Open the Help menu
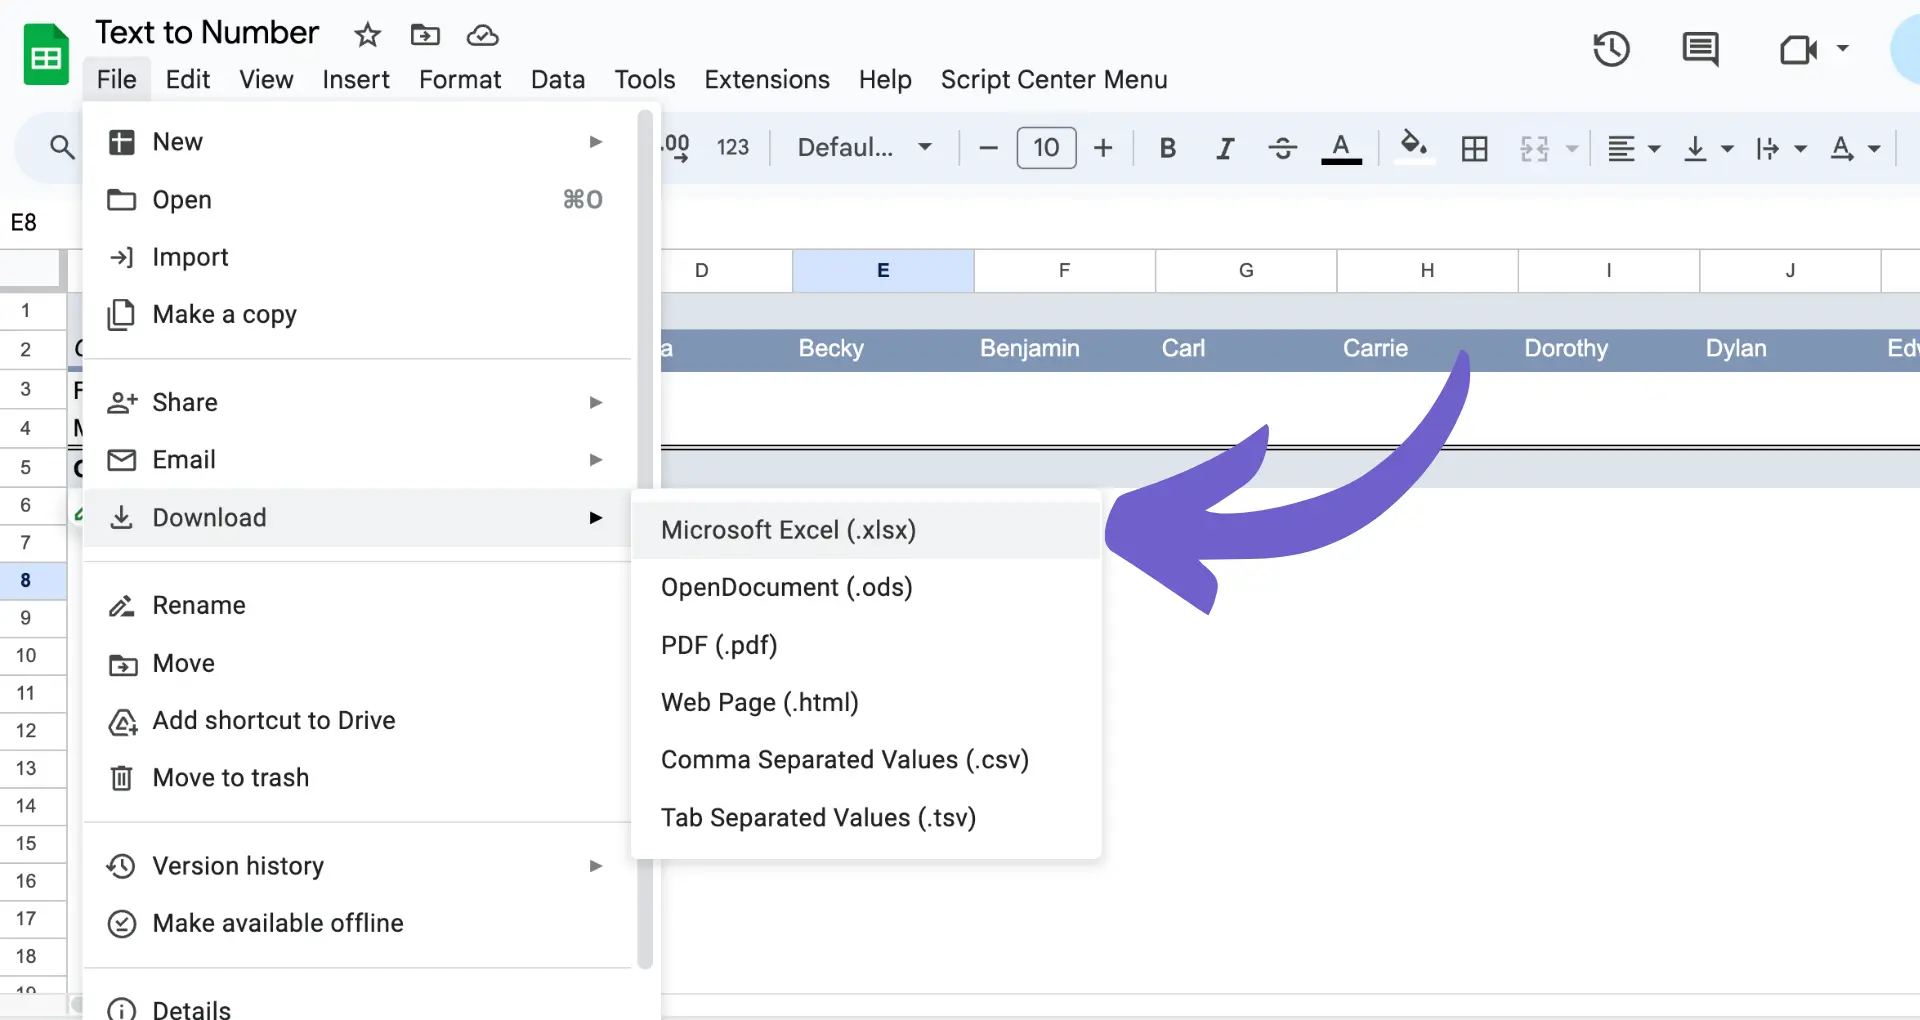This screenshot has width=1920, height=1020. pos(885,79)
